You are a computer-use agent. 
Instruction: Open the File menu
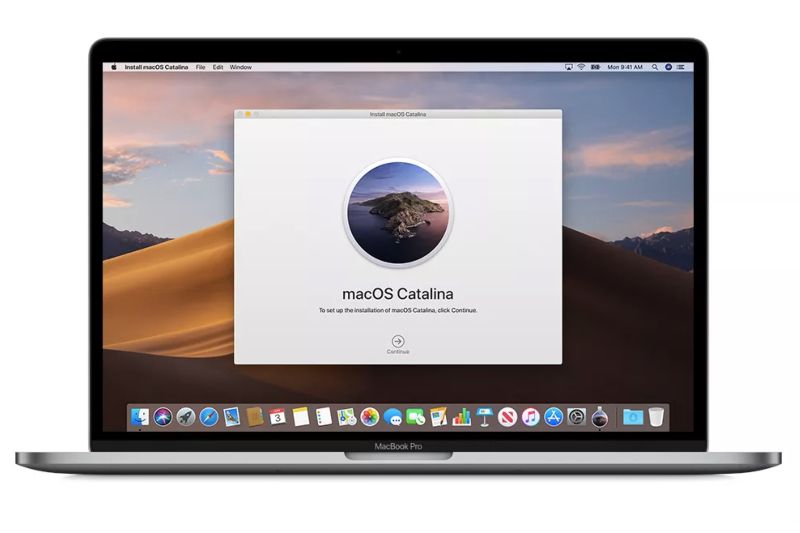(x=201, y=67)
